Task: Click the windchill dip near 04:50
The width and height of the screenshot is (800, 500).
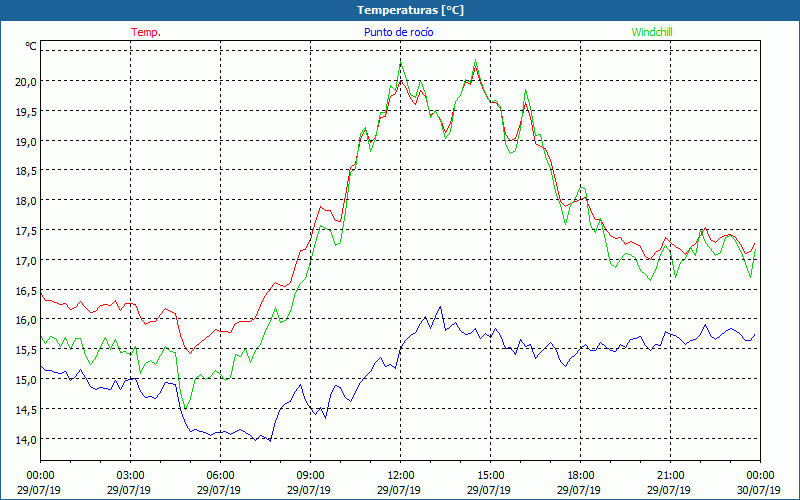Action: 186,408
